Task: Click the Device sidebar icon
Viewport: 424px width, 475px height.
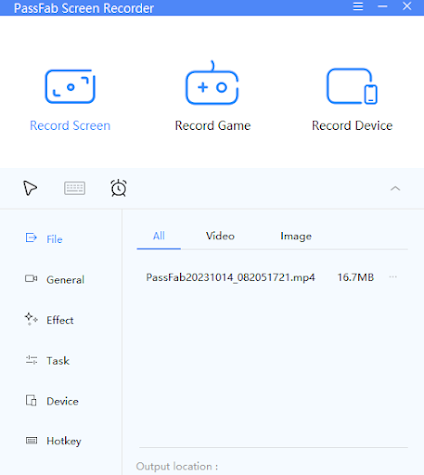Action: (x=31, y=400)
